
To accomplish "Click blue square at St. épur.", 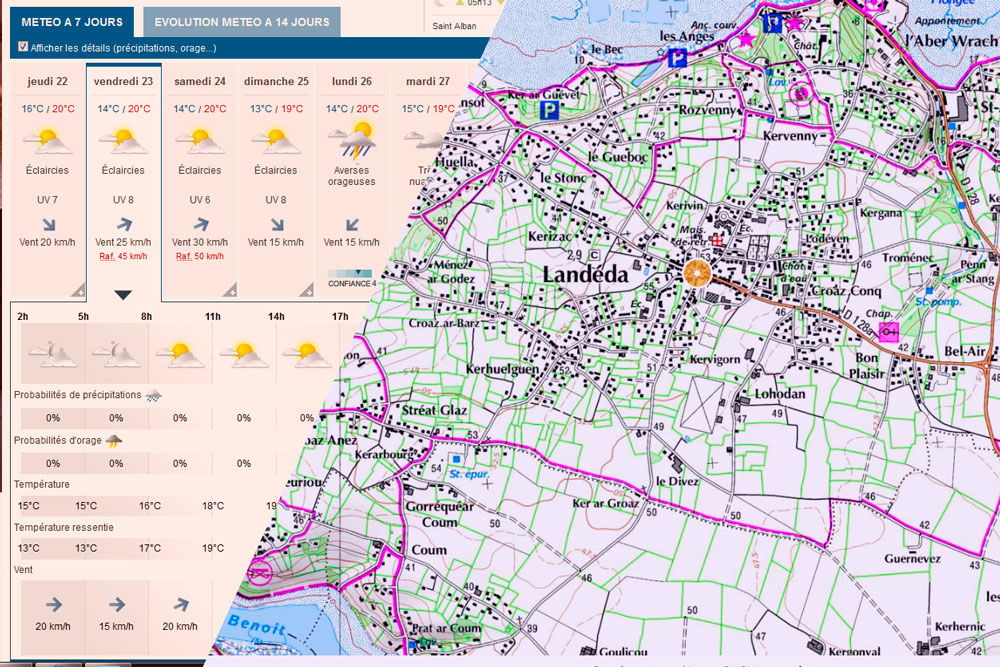I will coord(456,458).
